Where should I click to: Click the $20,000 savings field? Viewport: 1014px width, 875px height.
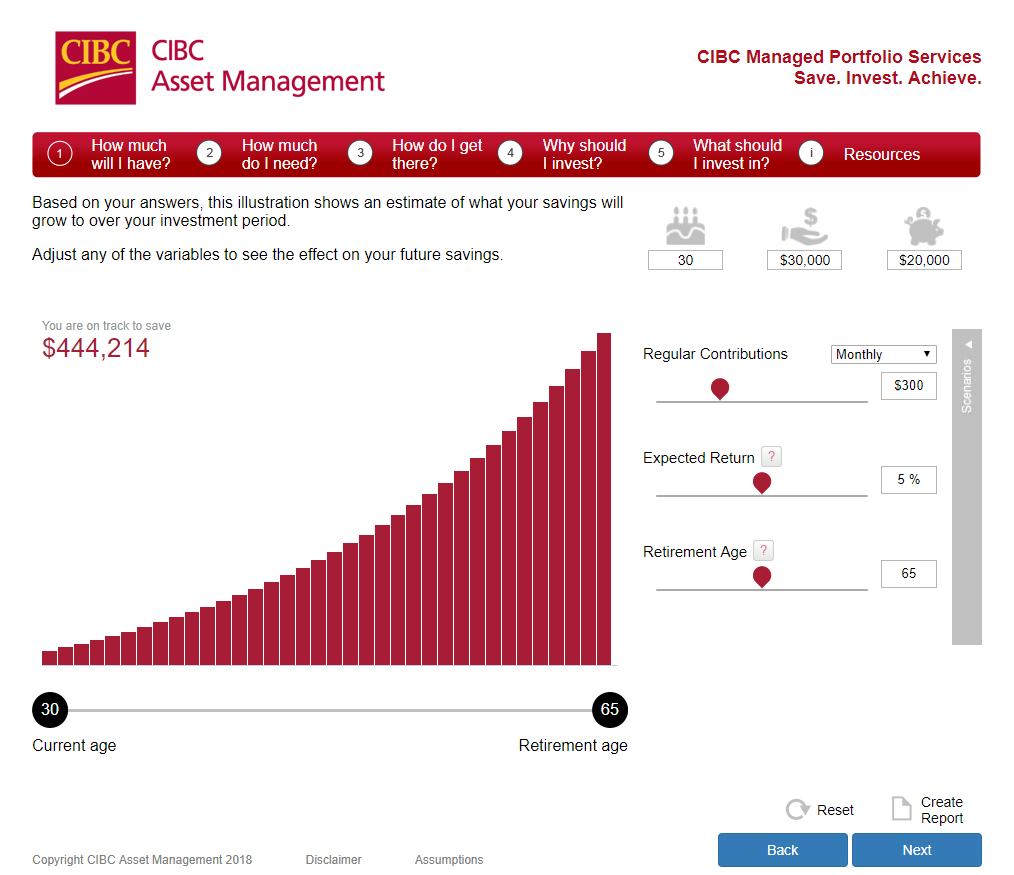(x=924, y=260)
